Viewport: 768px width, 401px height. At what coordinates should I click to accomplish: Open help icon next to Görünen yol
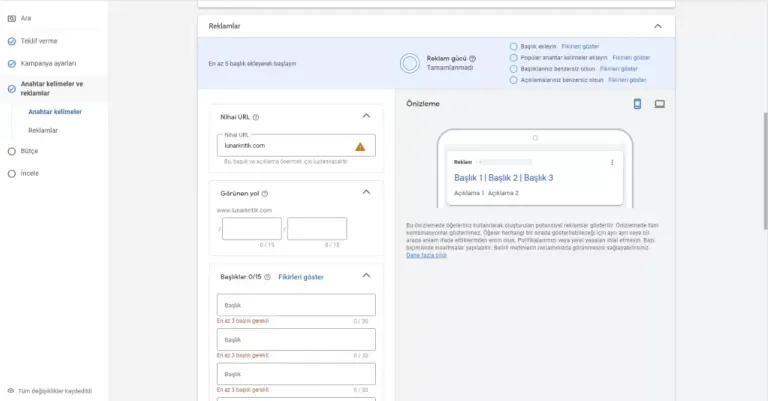click(265, 194)
